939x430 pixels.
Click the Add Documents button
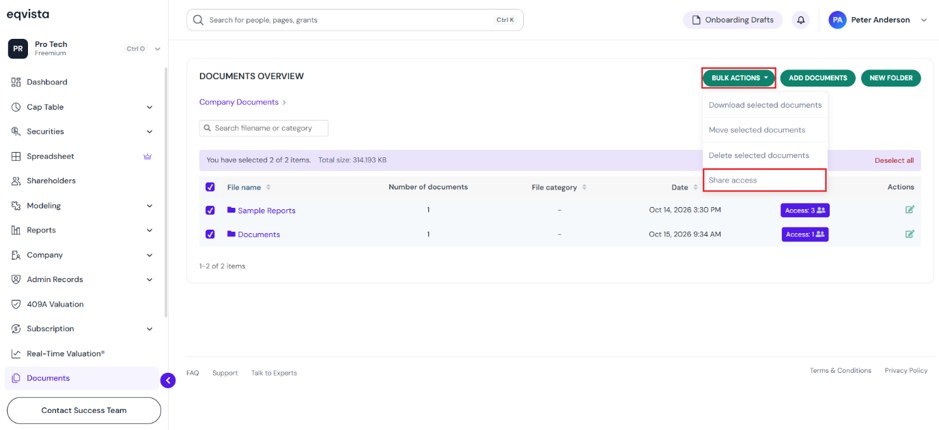pyautogui.click(x=817, y=78)
